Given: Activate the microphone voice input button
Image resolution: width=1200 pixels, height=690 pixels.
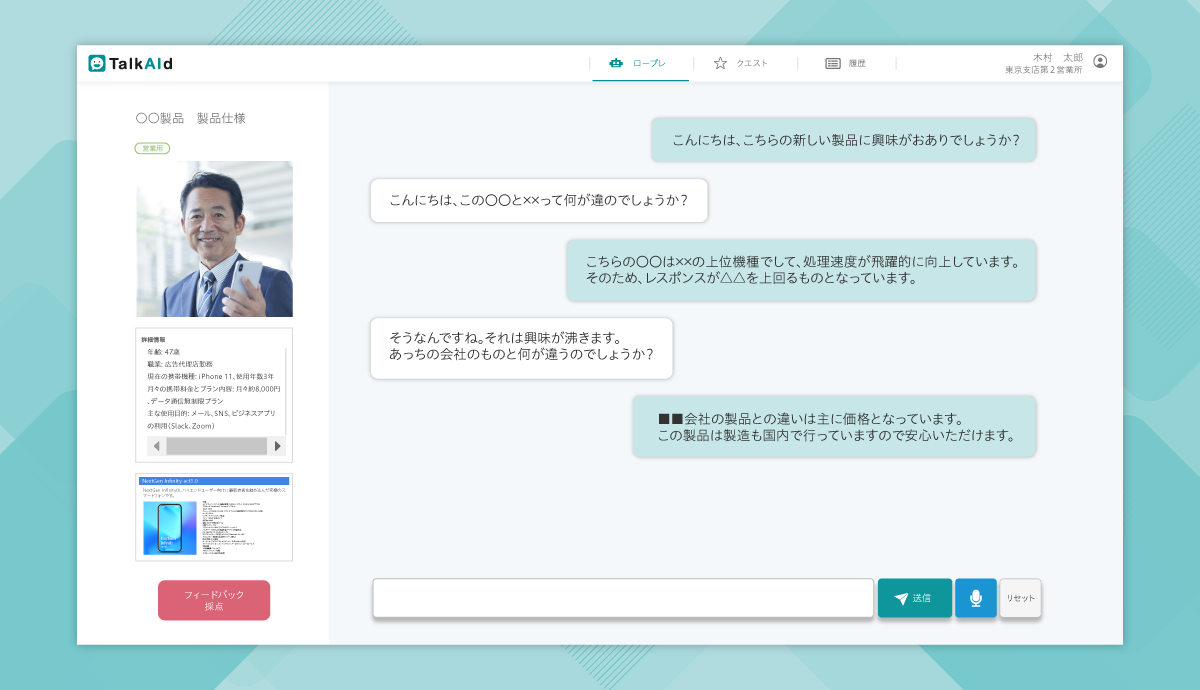Looking at the screenshot, I should [975, 598].
